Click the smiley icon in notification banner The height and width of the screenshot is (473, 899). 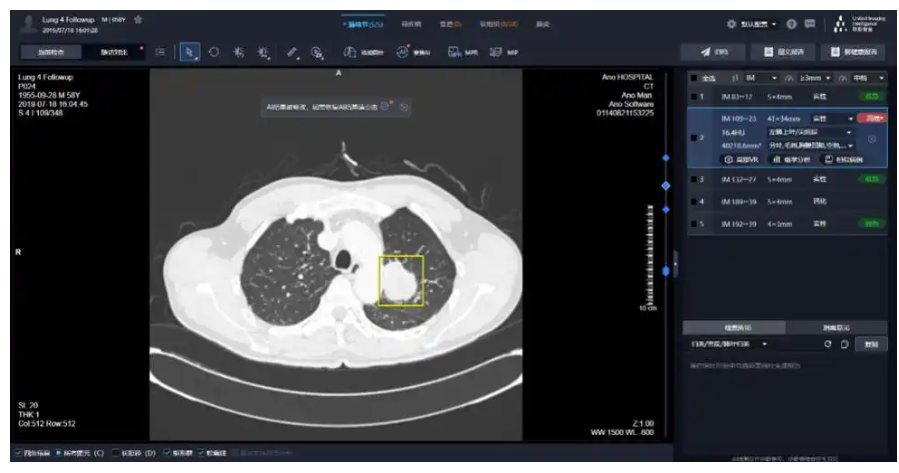(385, 106)
